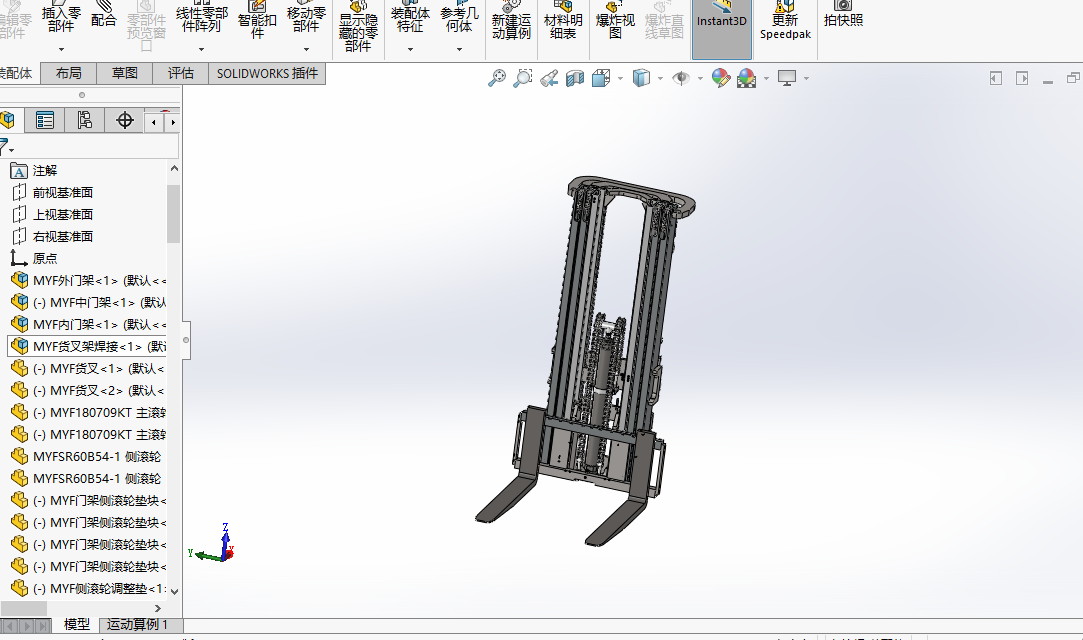Click the manager tabs right arrow
Screen dimensions: 1083x640
(x=173, y=122)
